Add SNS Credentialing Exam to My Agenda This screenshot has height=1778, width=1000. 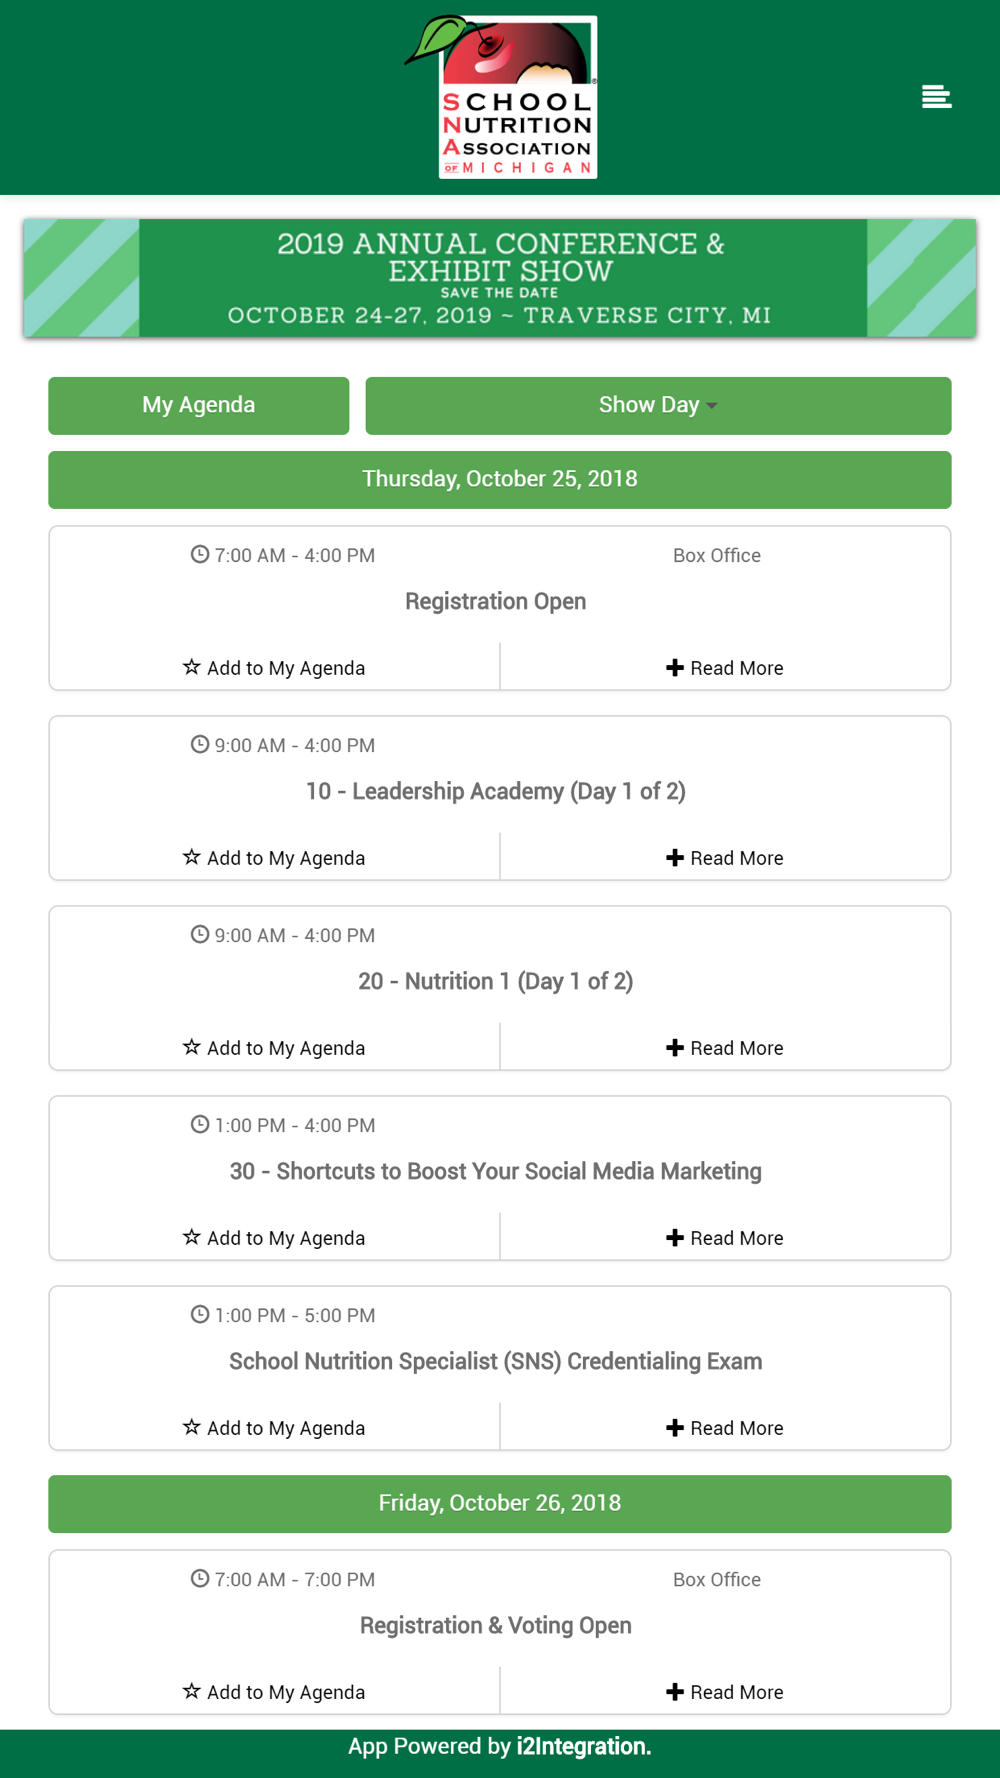click(x=275, y=1428)
